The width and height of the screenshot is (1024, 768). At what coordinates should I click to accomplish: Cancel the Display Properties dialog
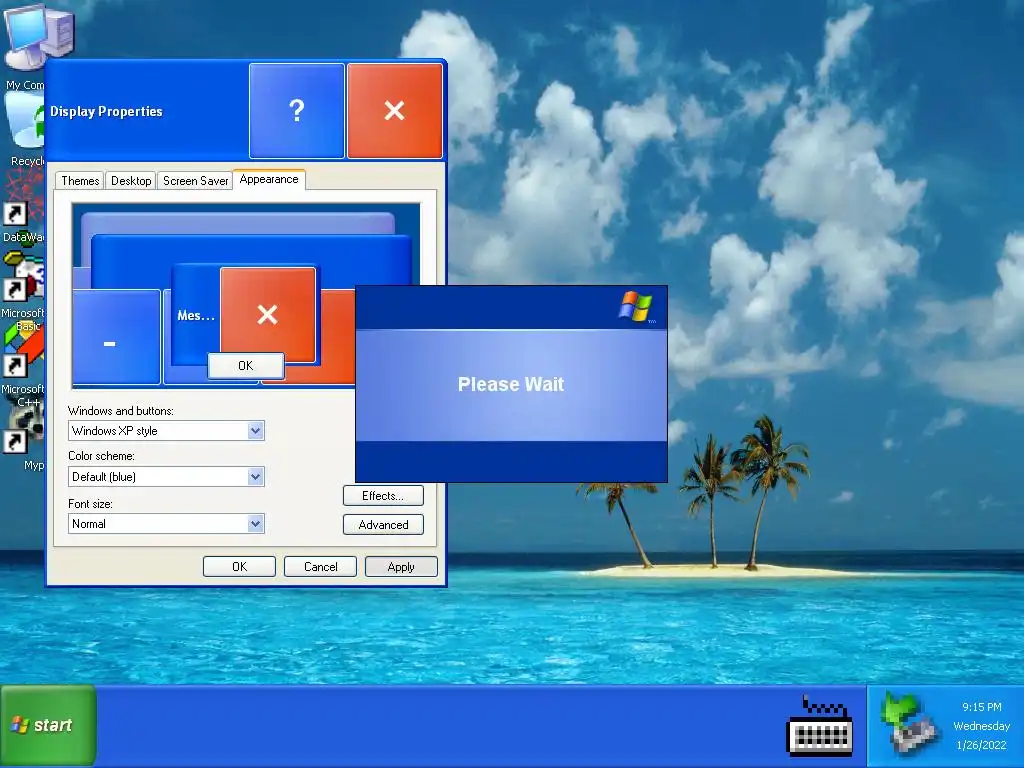(x=321, y=567)
